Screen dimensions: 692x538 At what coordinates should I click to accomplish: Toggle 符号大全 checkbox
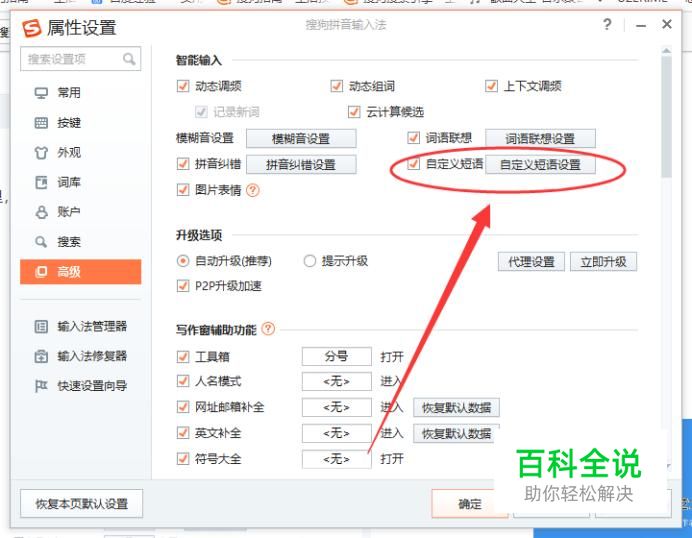183,459
